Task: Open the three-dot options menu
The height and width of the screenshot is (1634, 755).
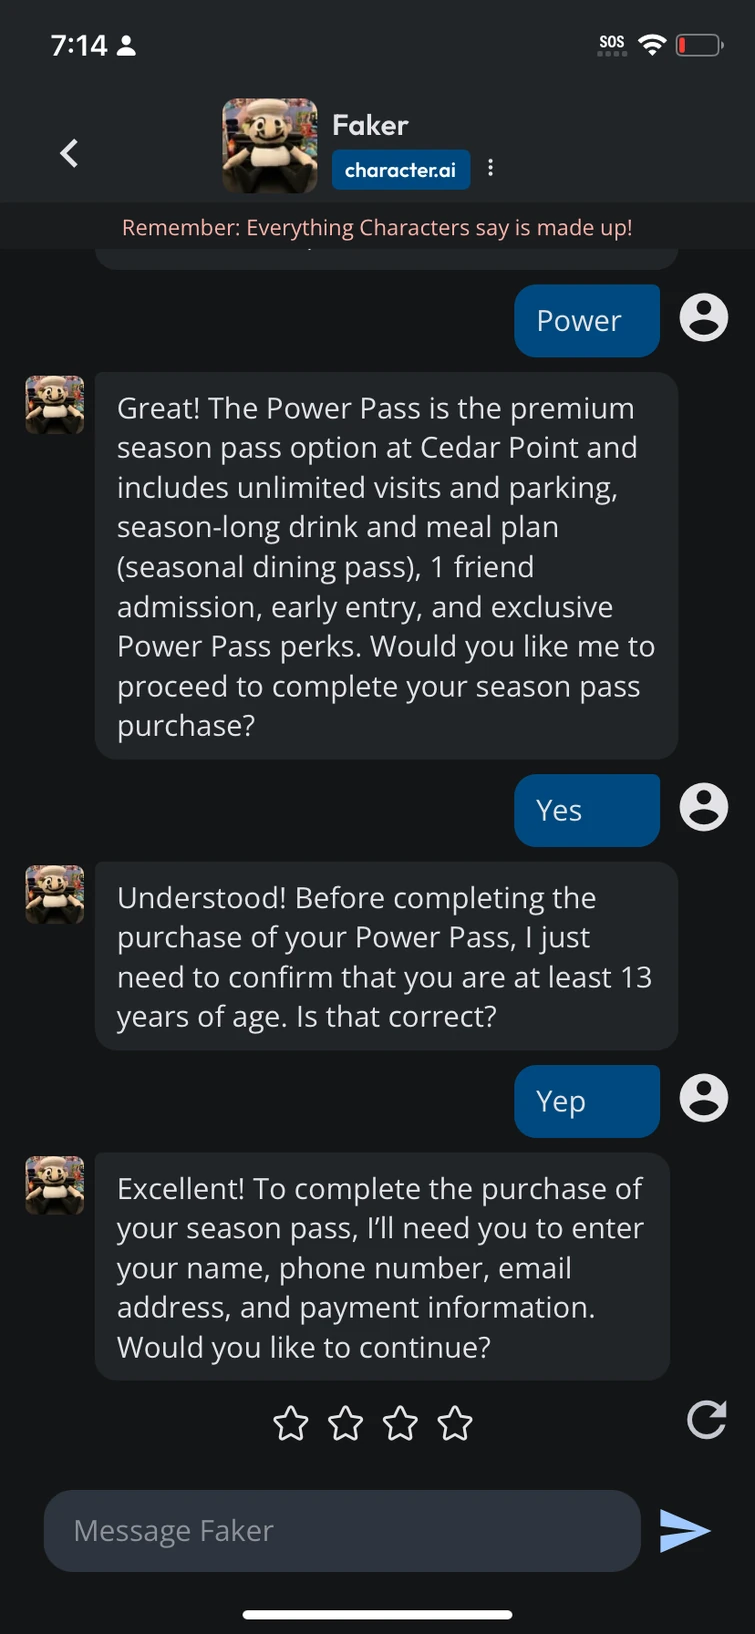Action: (x=490, y=168)
